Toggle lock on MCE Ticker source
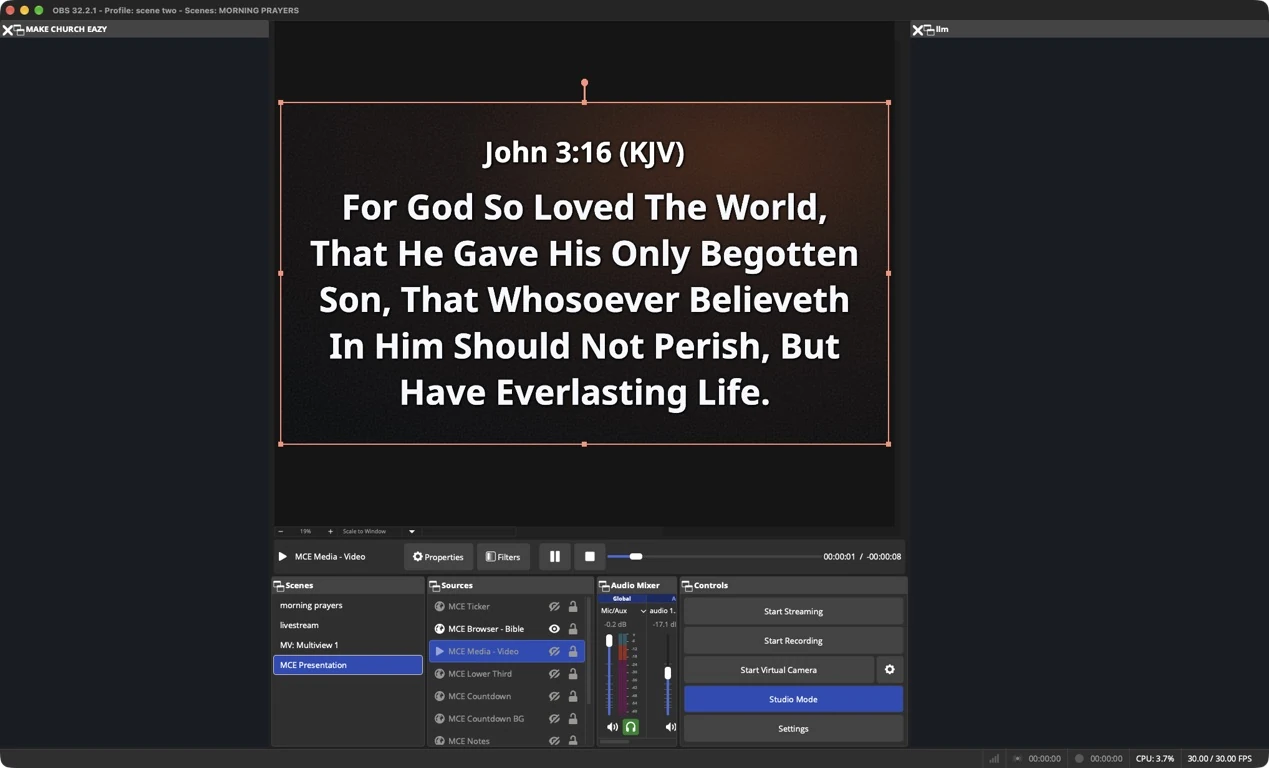Screen dimensions: 1269x768 573,607
